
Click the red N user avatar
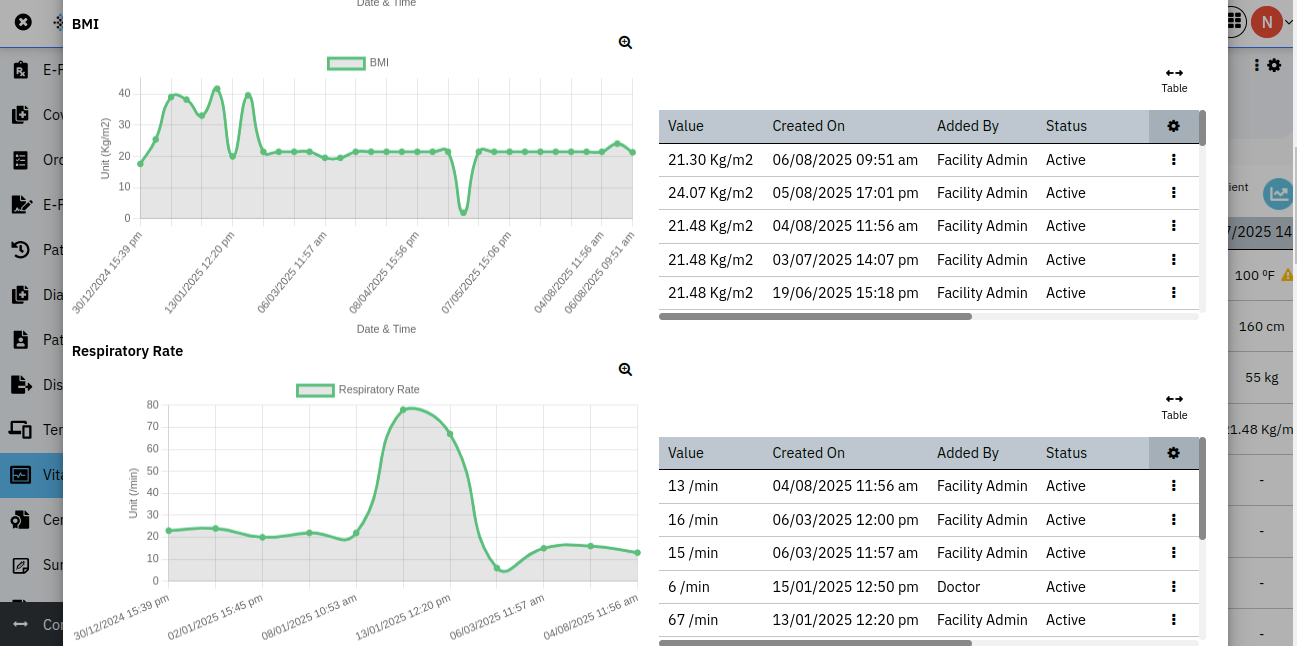1266,21
